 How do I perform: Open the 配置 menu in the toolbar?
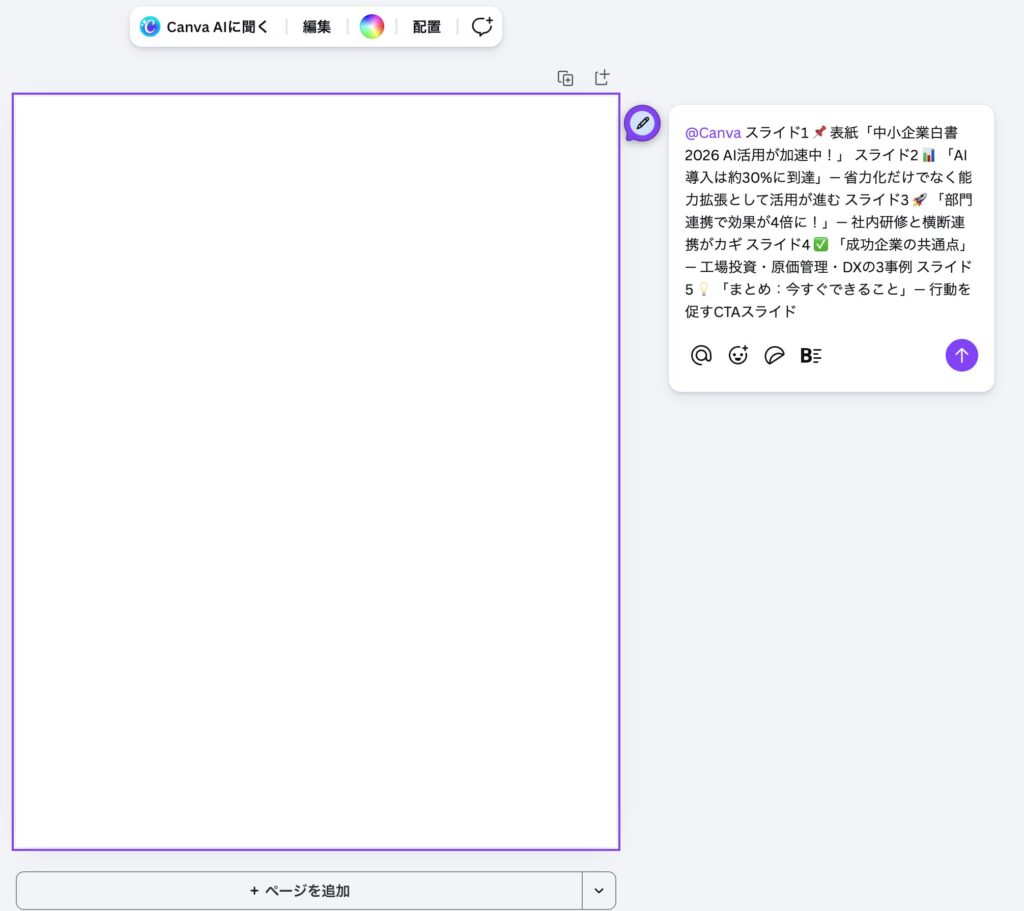click(x=427, y=27)
